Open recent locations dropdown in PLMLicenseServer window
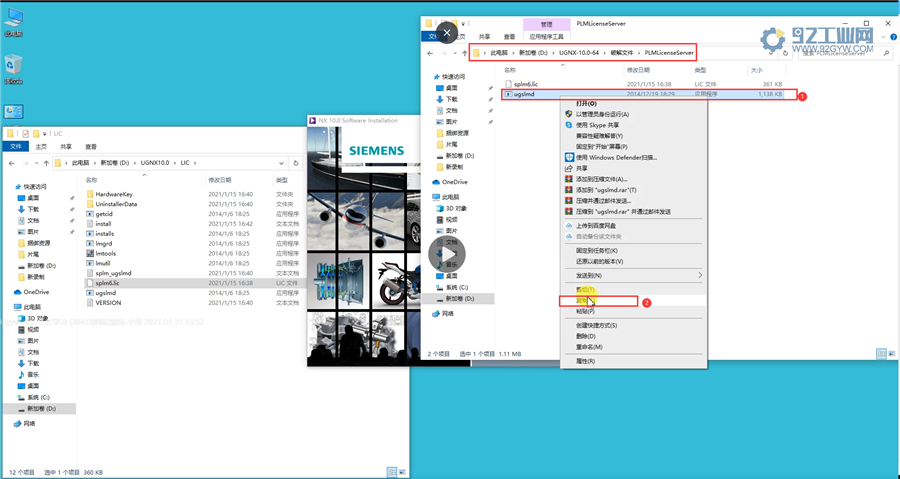 coord(455,53)
